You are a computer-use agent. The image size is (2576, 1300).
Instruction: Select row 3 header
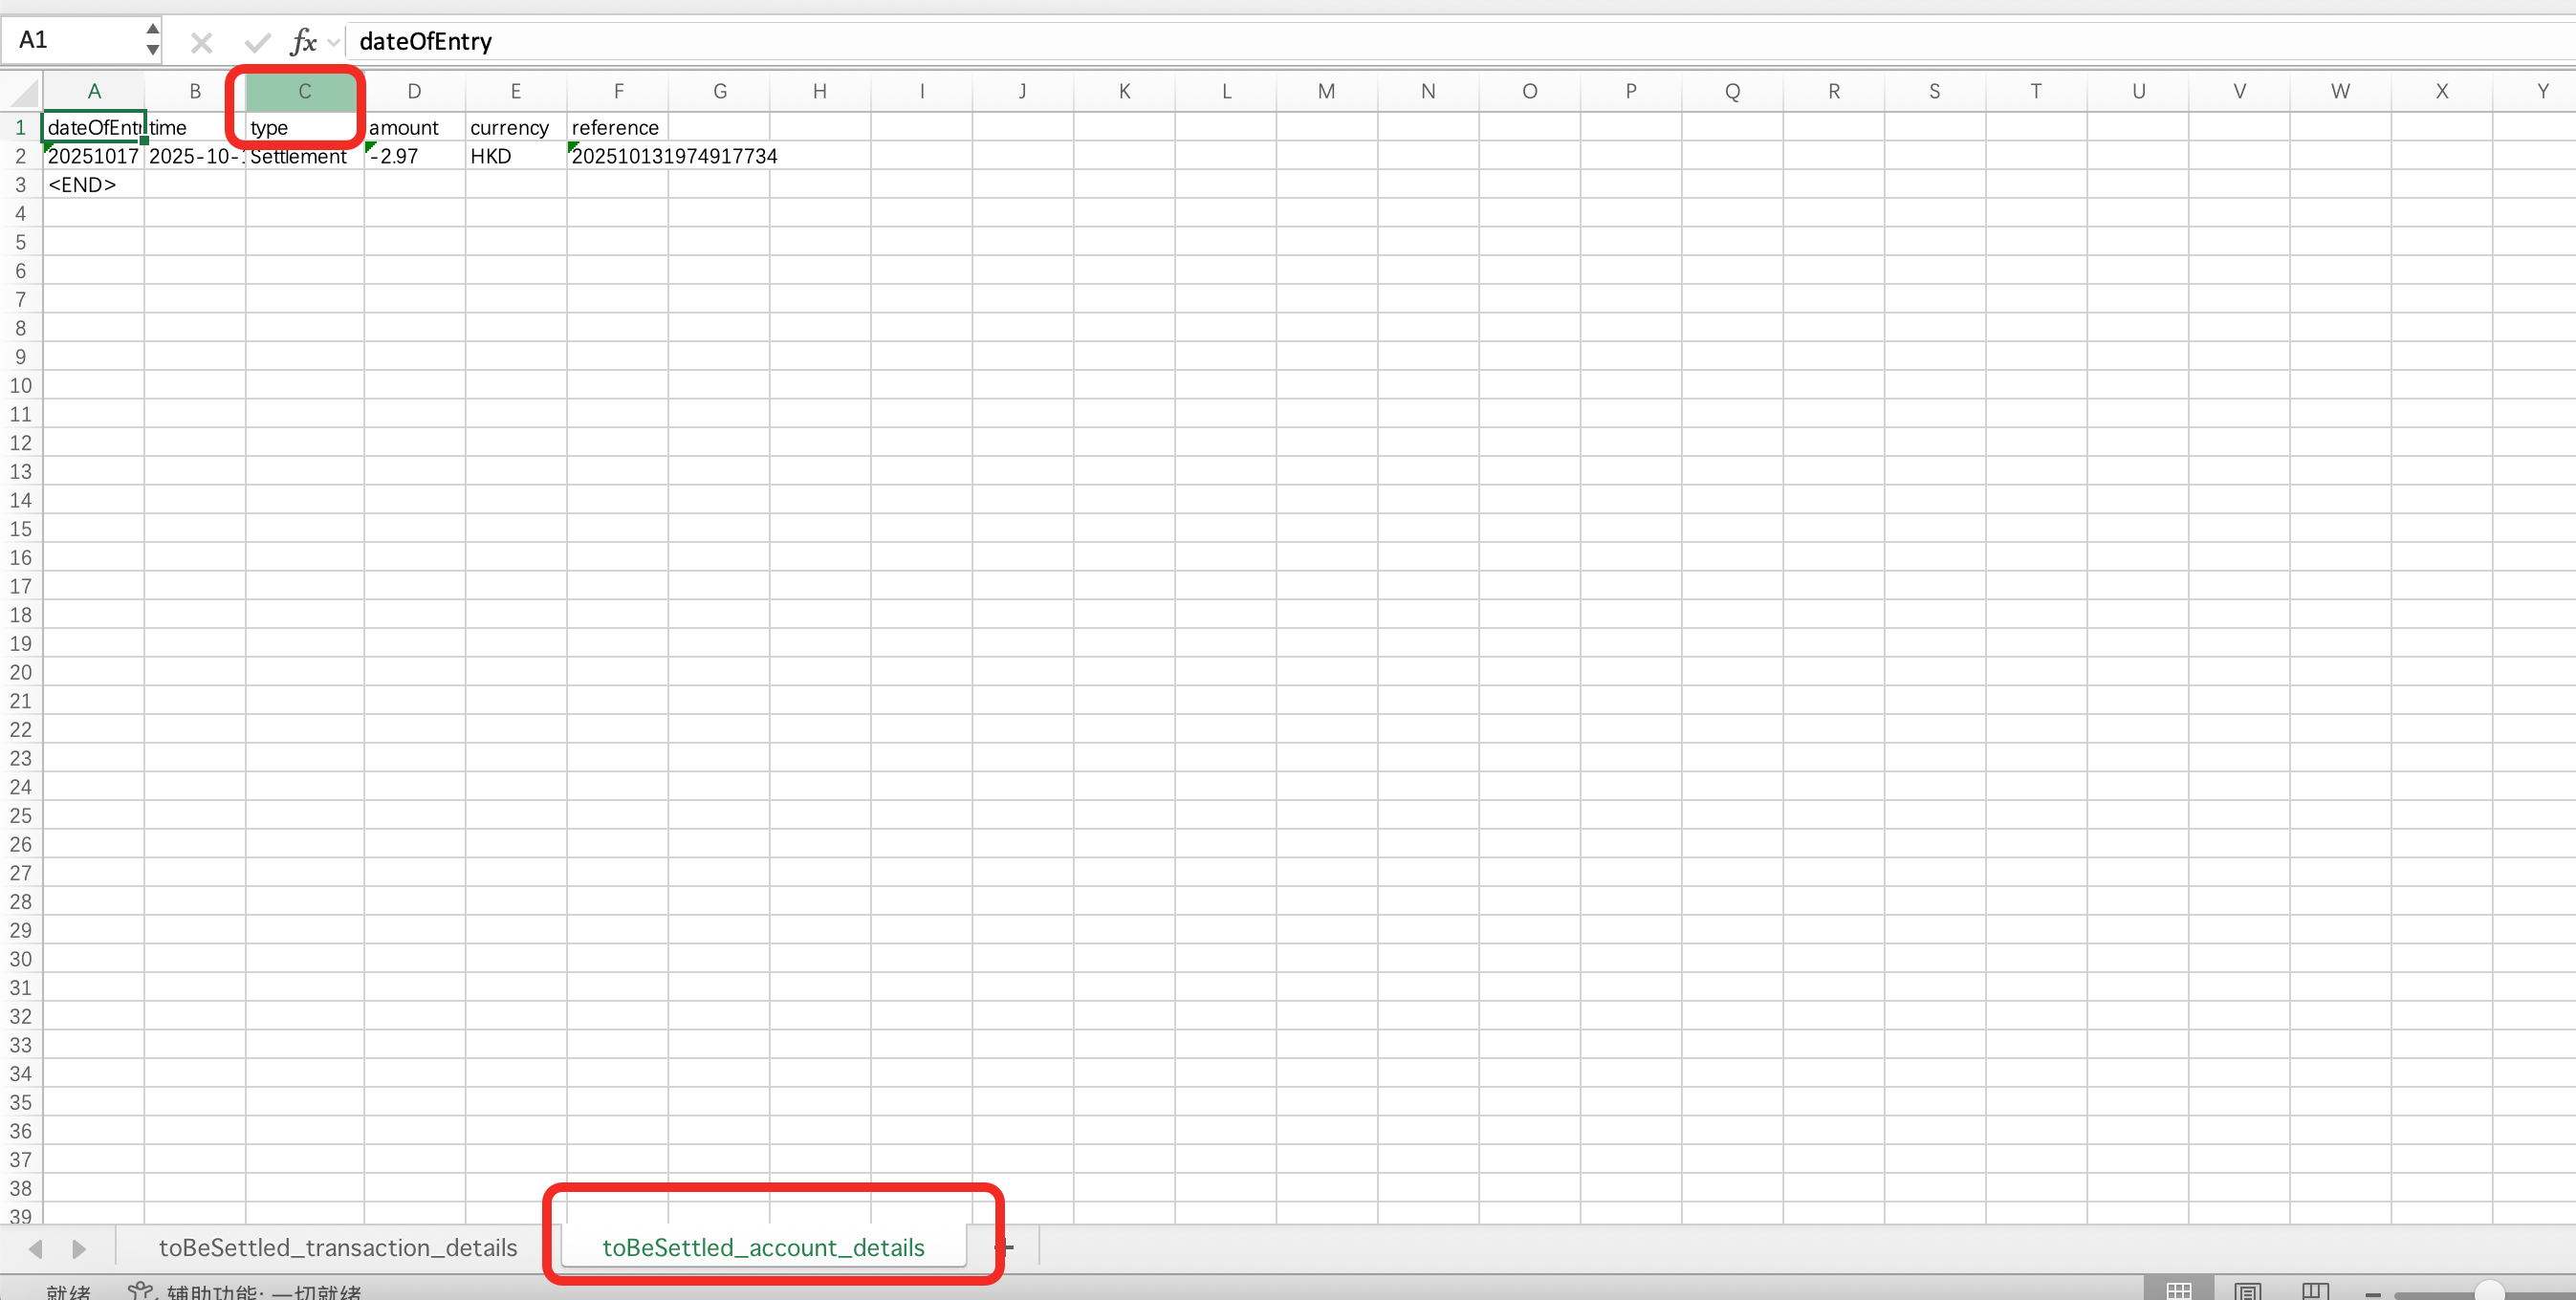coord(20,185)
